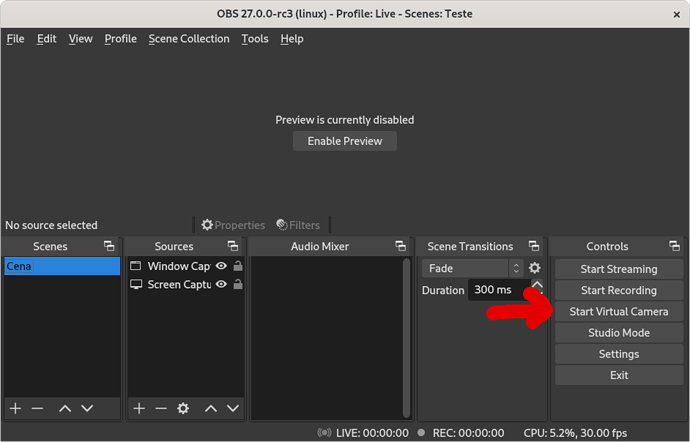690x442 pixels.
Task: Move the source up in the Sources list
Action: (211, 409)
